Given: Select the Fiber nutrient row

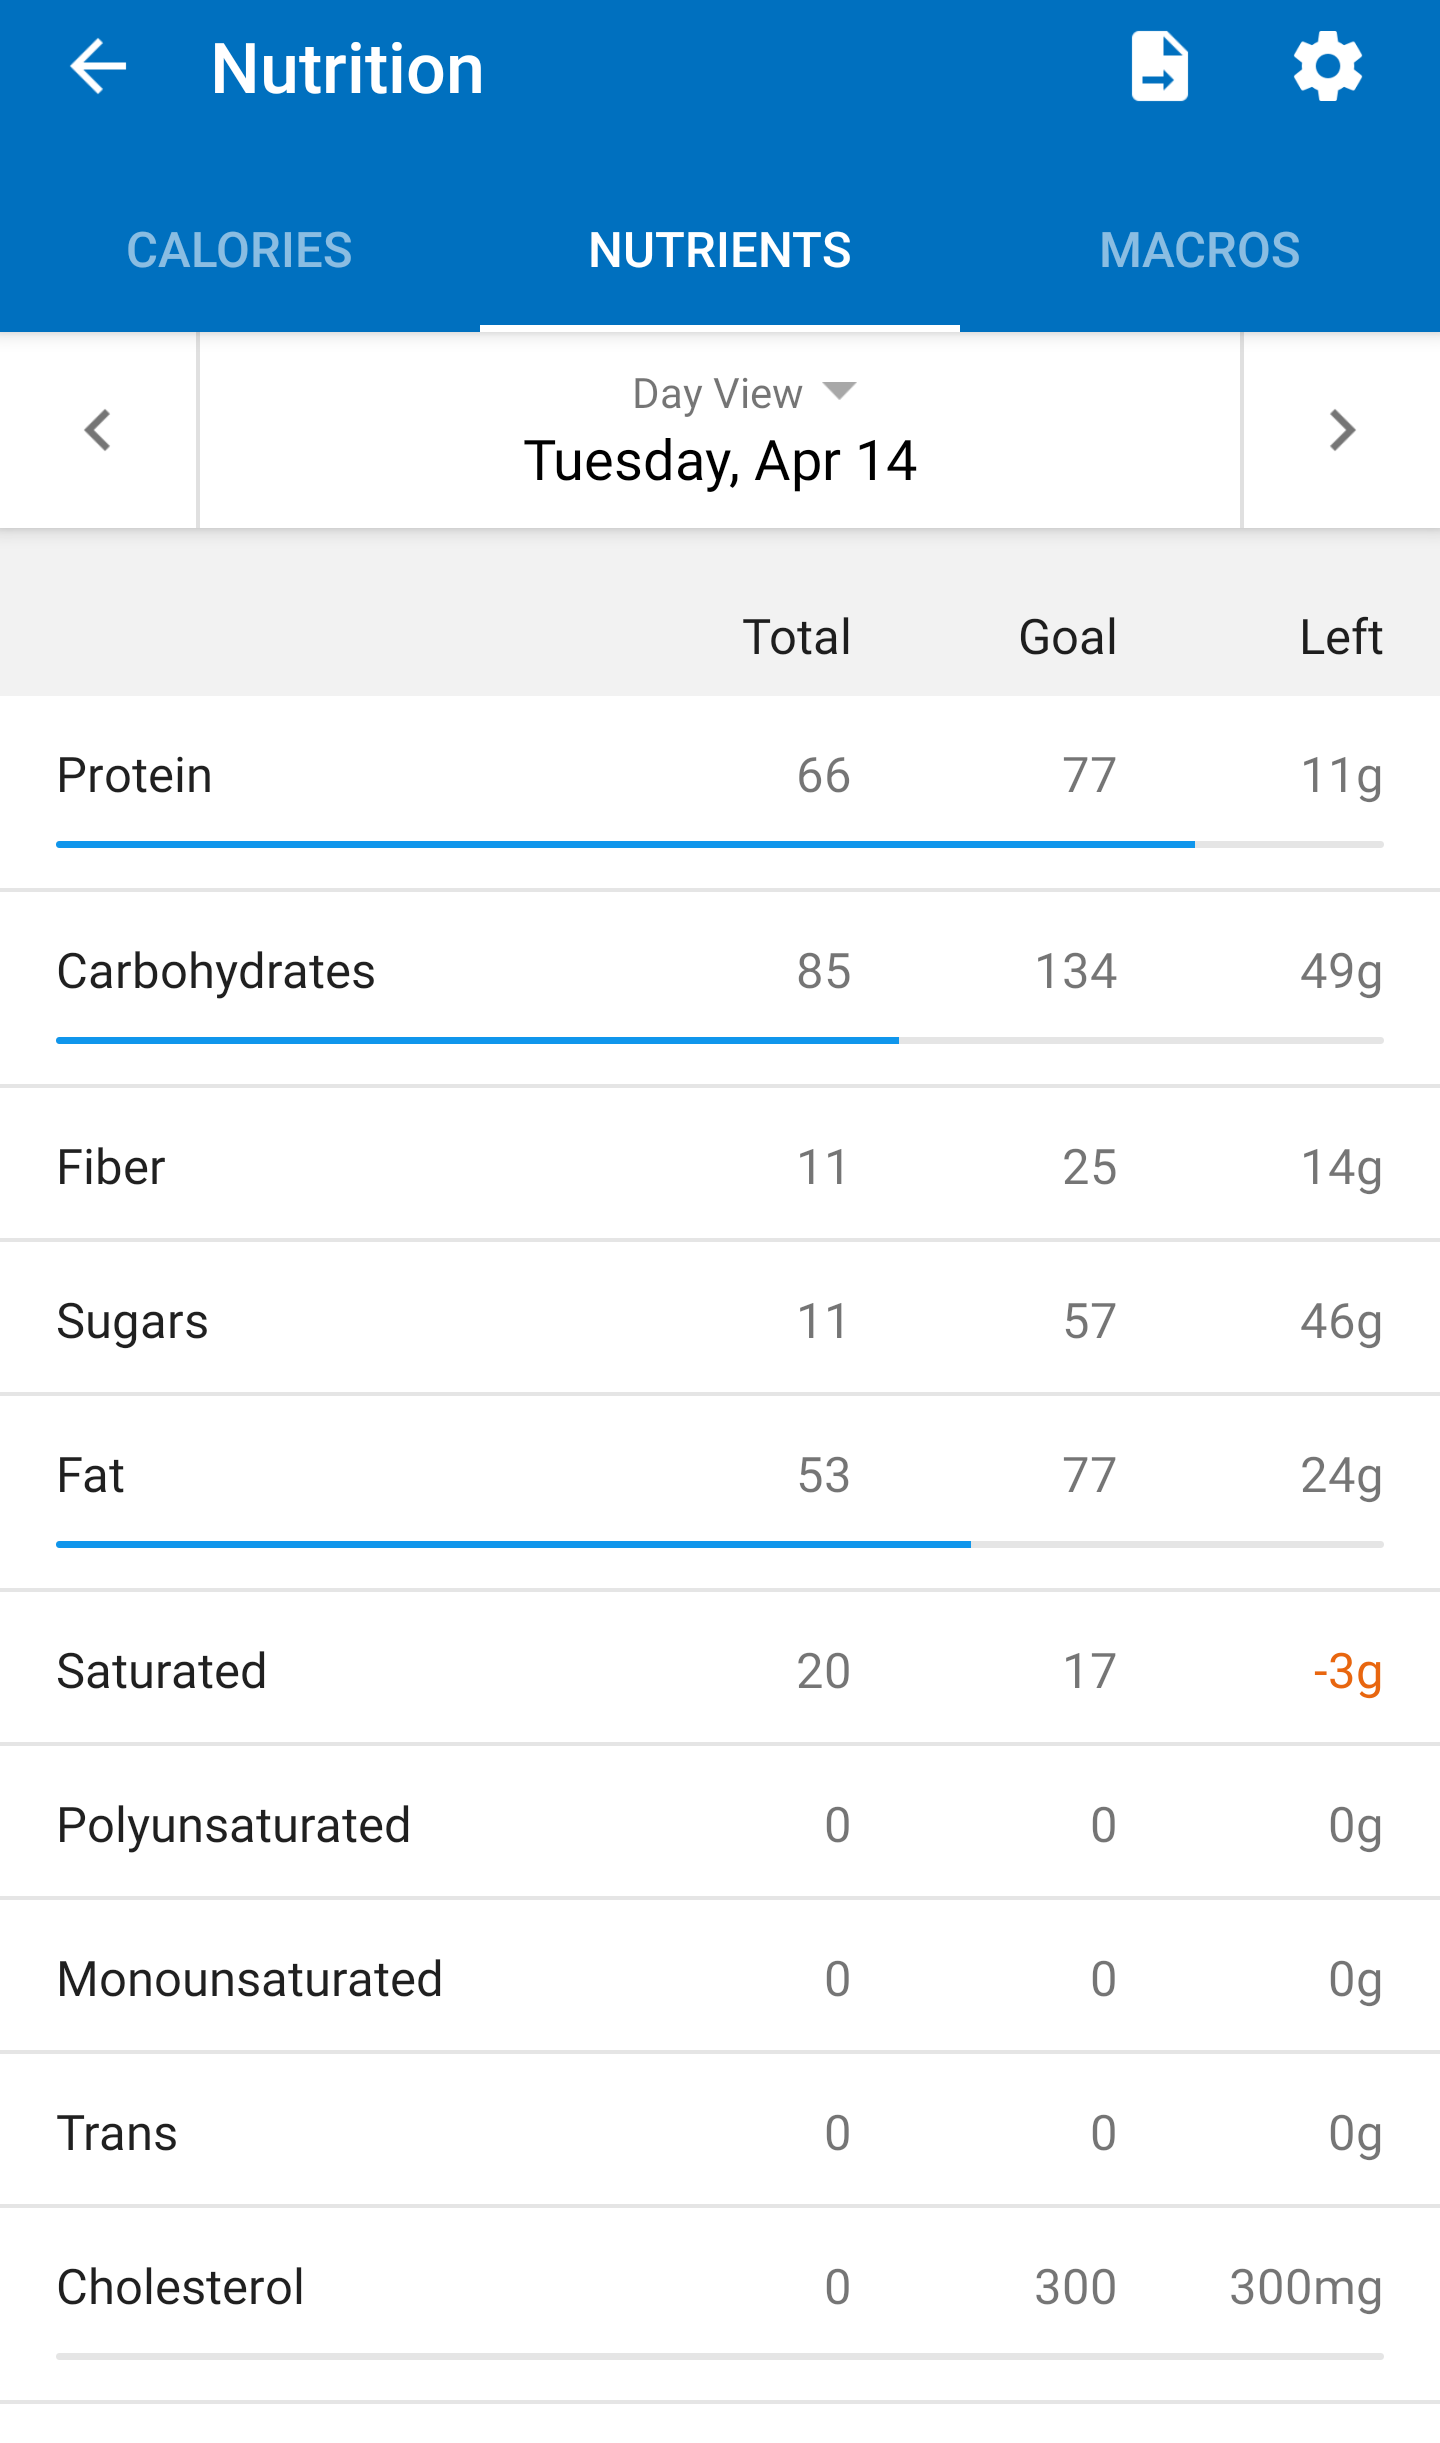Looking at the screenshot, I should [x=720, y=1167].
